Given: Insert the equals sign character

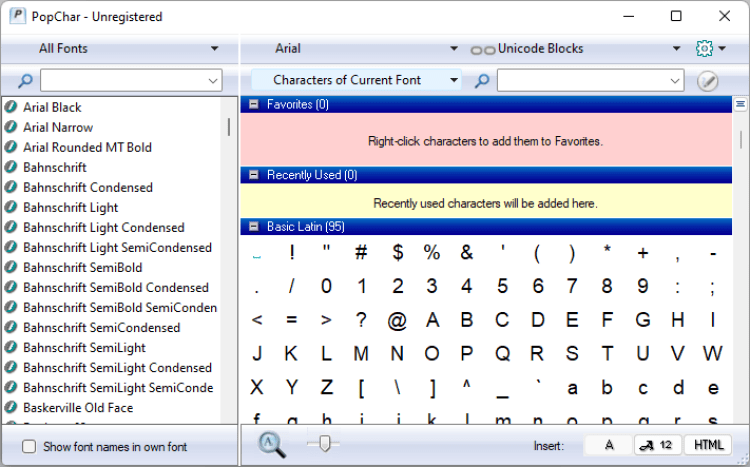Looking at the screenshot, I should point(292,320).
